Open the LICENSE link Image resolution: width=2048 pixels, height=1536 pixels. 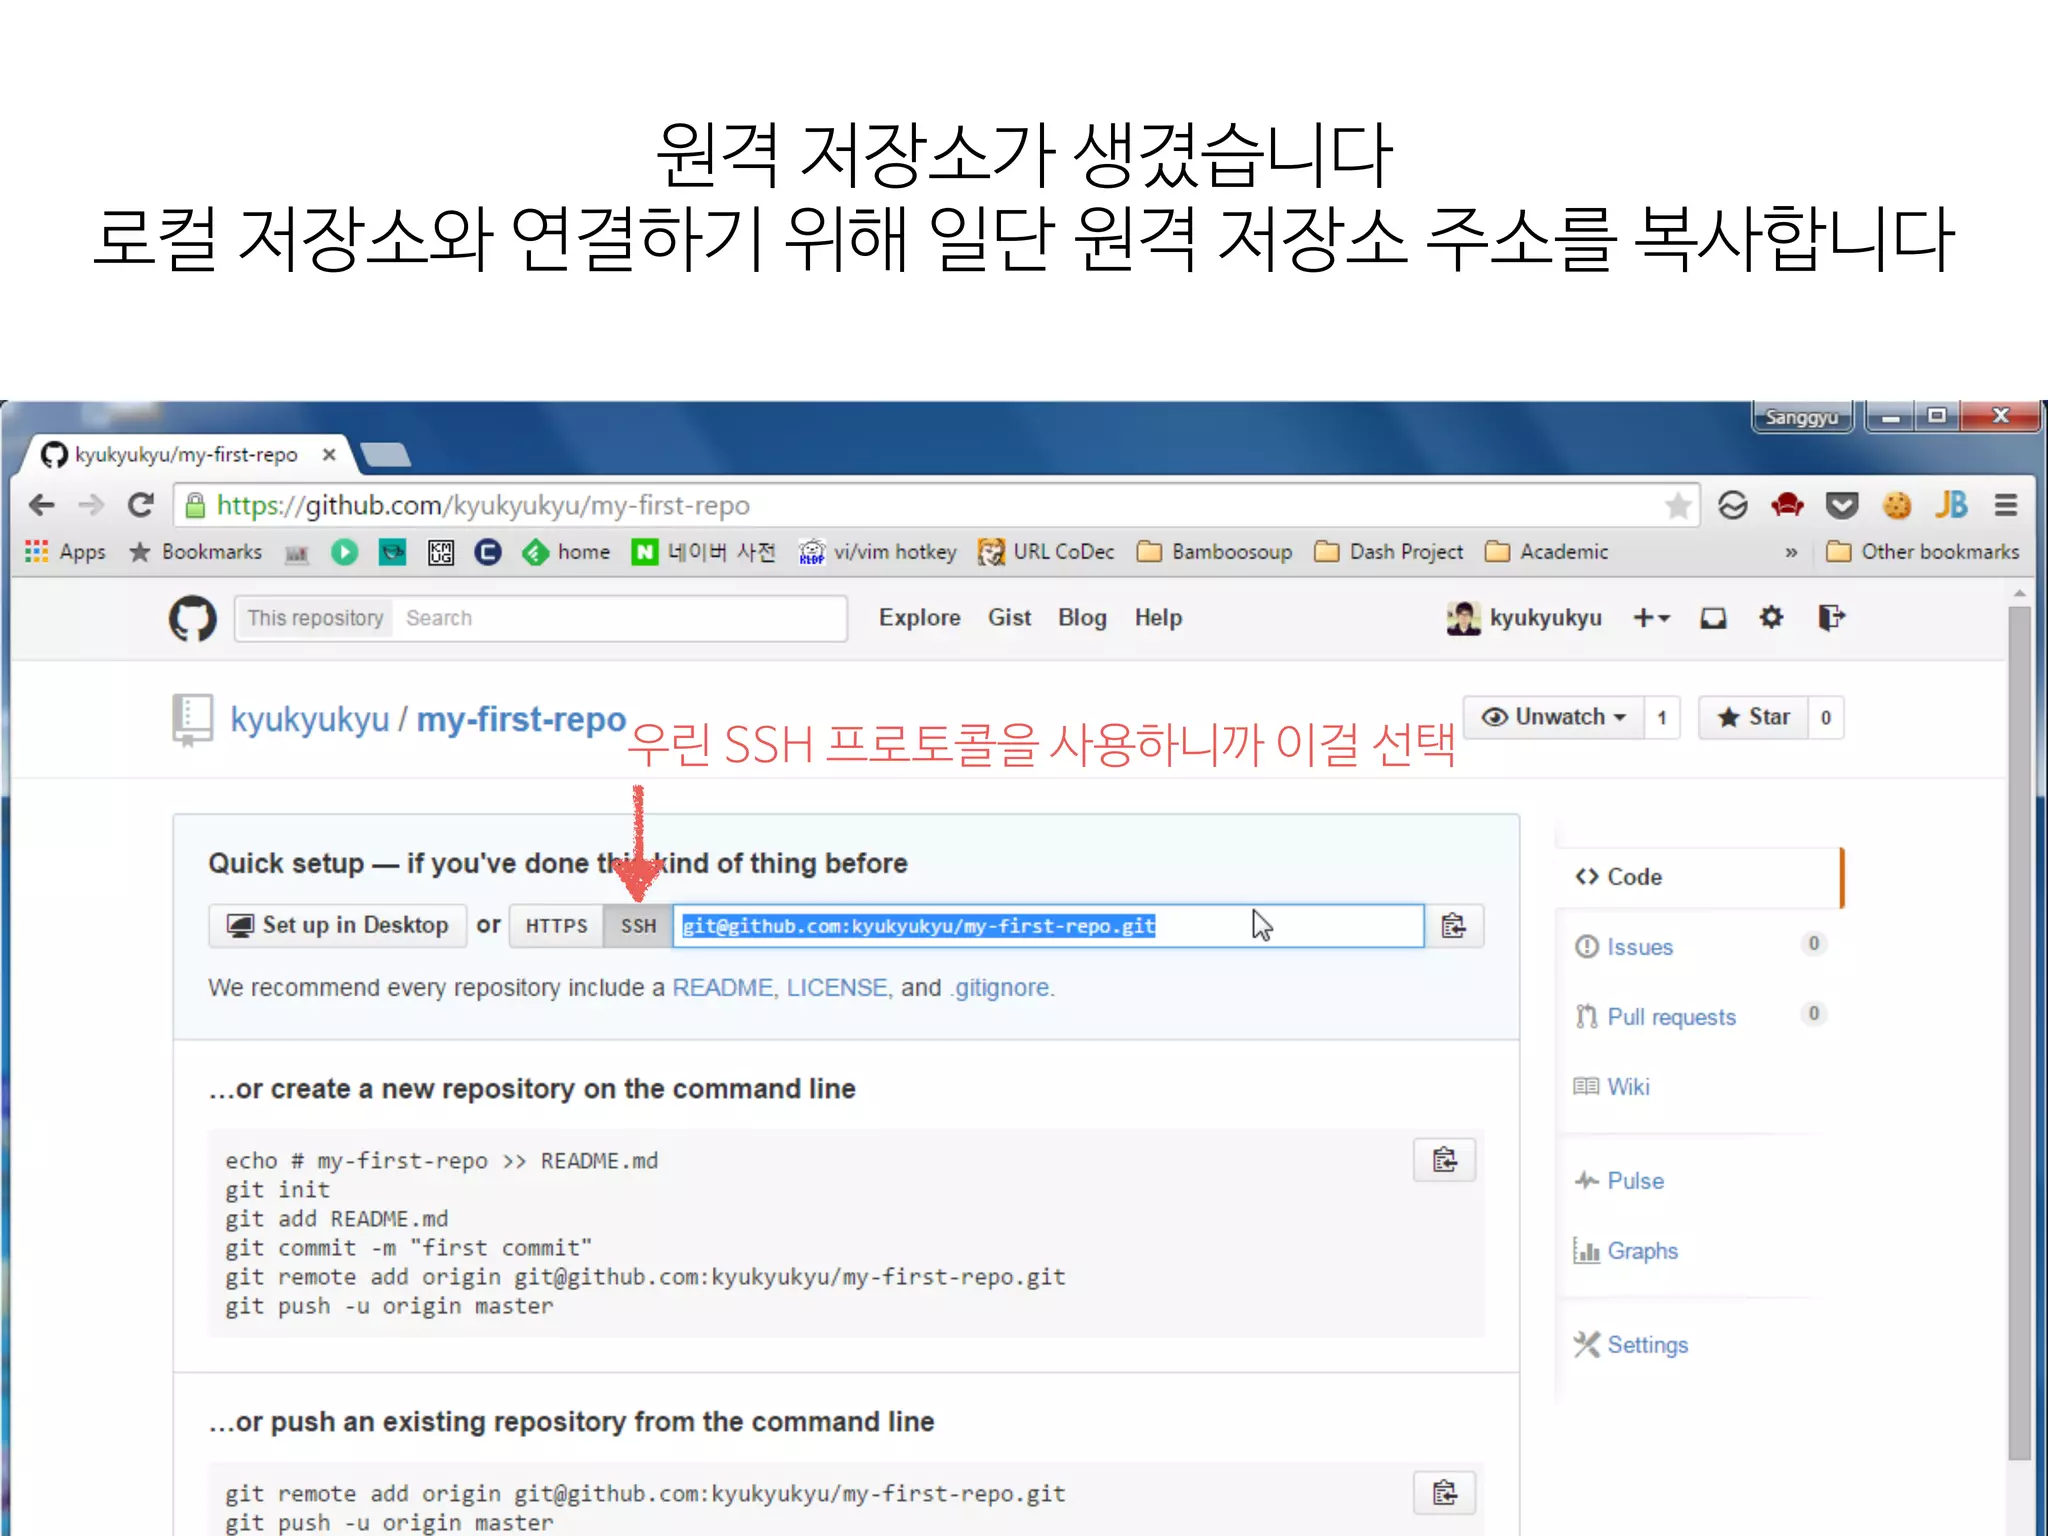click(837, 988)
